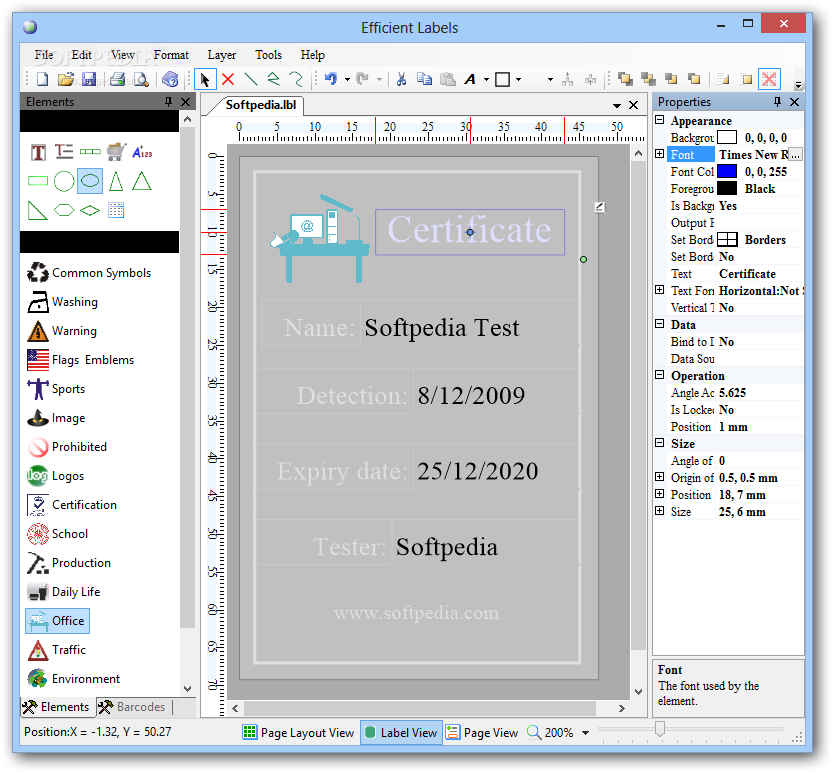Select the Text element tool
This screenshot has height=773, width=833.
coord(38,152)
